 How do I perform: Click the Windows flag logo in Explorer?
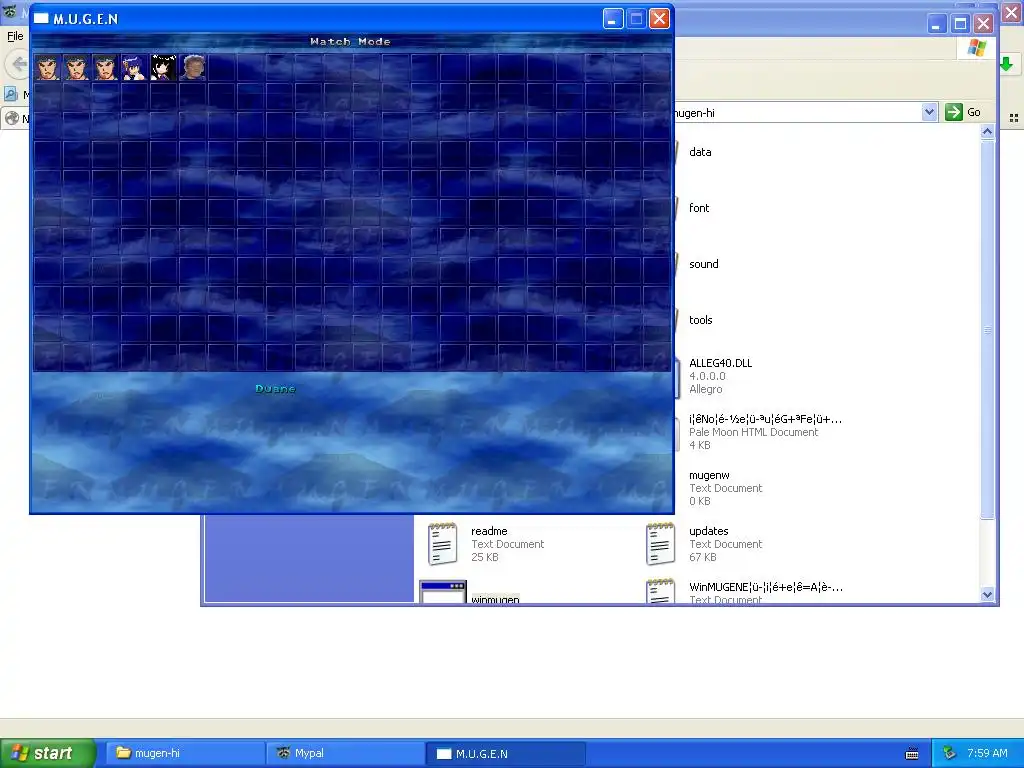pyautogui.click(x=977, y=48)
